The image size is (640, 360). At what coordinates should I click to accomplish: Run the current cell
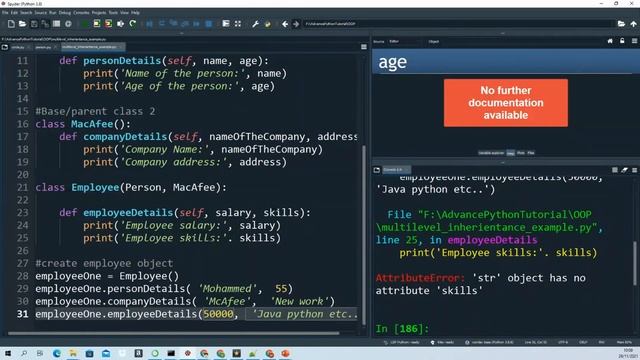[x=97, y=24]
